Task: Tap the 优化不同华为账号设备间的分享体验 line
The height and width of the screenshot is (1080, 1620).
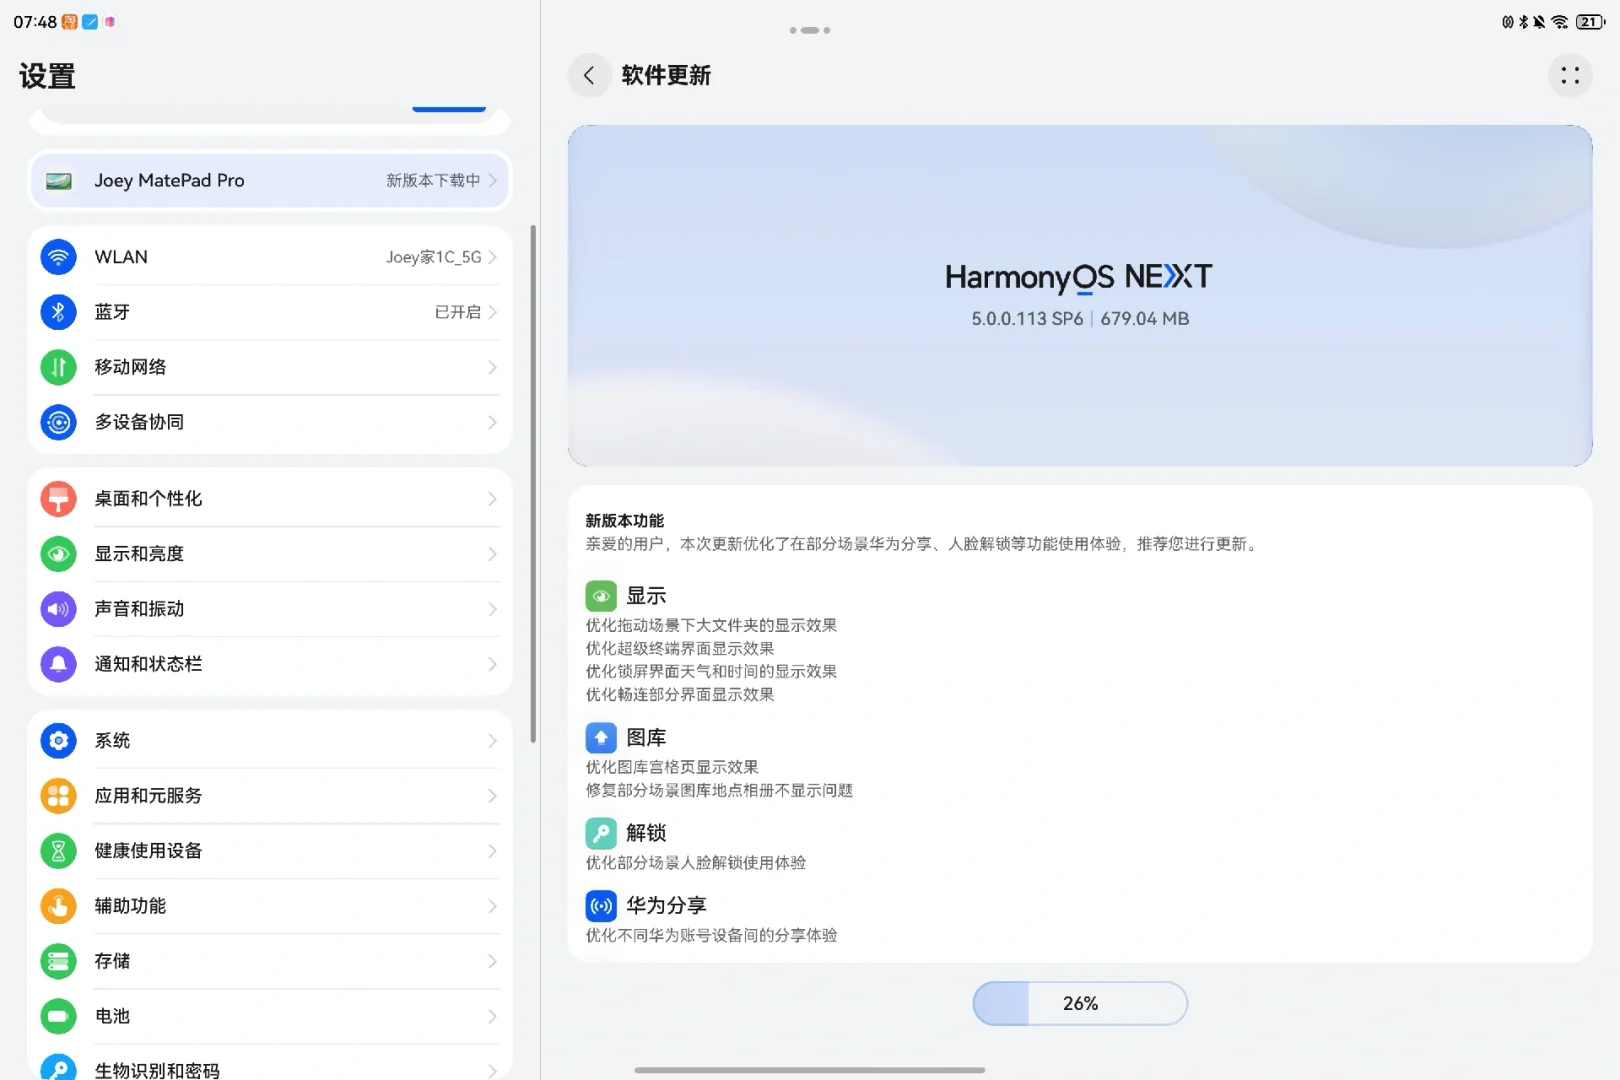Action: (711, 935)
